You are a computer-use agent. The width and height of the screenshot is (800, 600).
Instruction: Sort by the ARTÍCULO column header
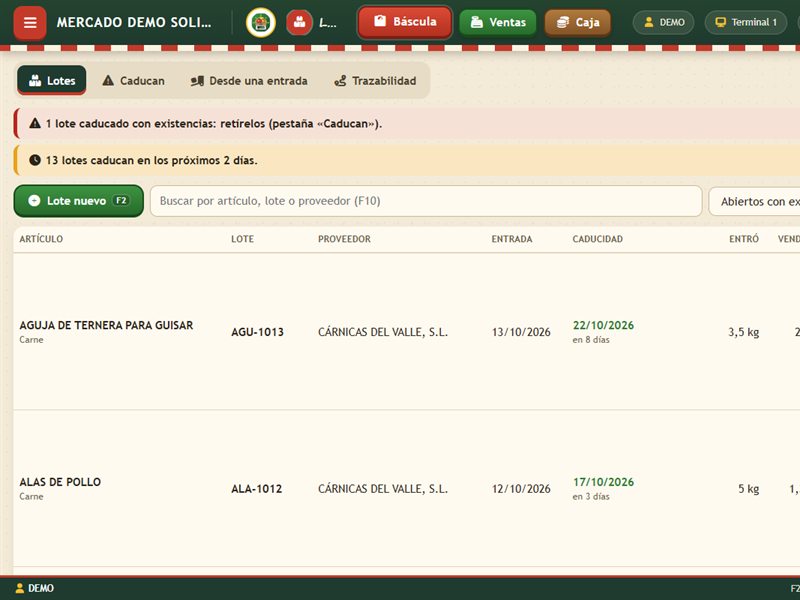pyautogui.click(x=41, y=239)
